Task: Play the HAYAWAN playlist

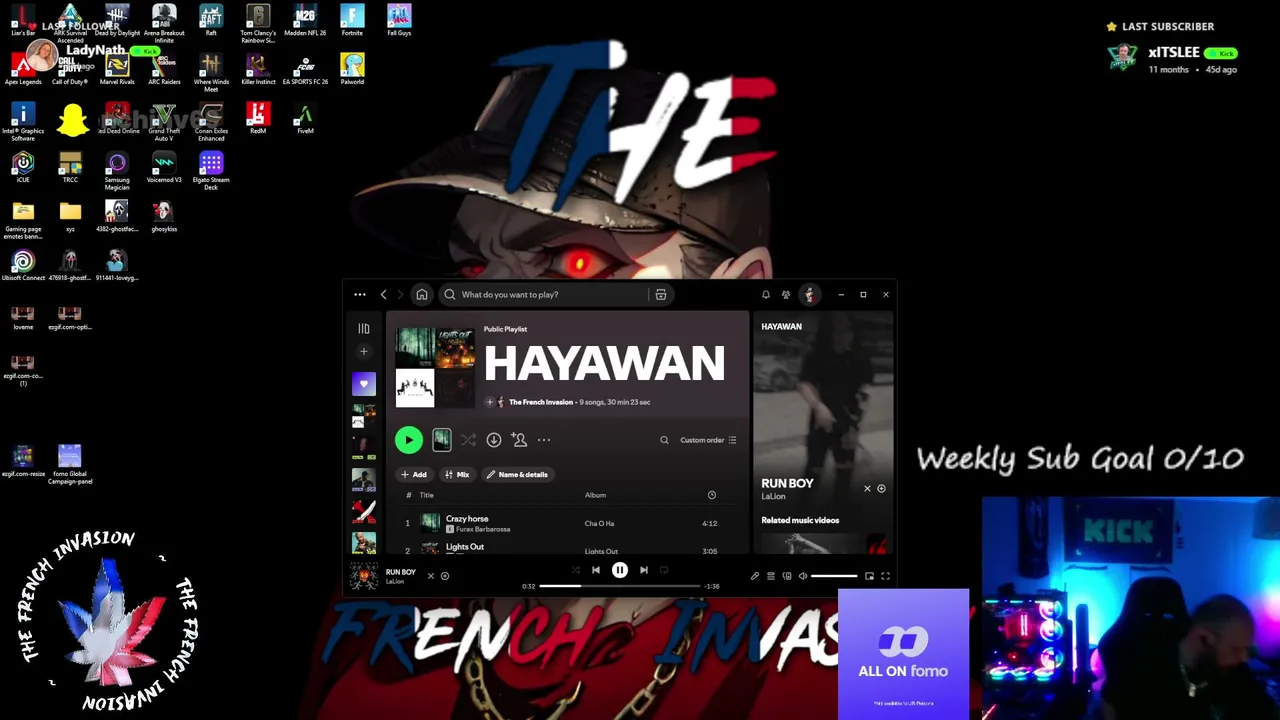Action: pyautogui.click(x=408, y=440)
